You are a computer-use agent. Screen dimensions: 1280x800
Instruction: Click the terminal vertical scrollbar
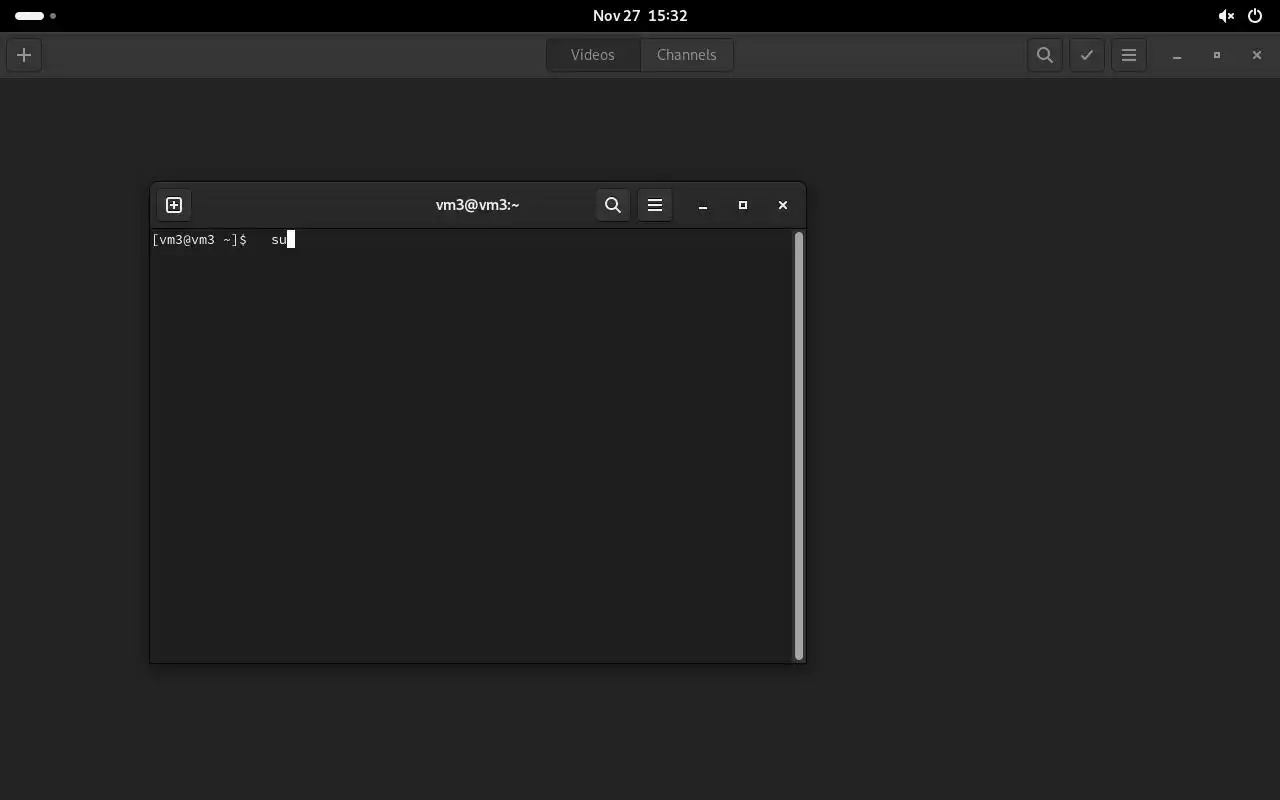tap(799, 446)
